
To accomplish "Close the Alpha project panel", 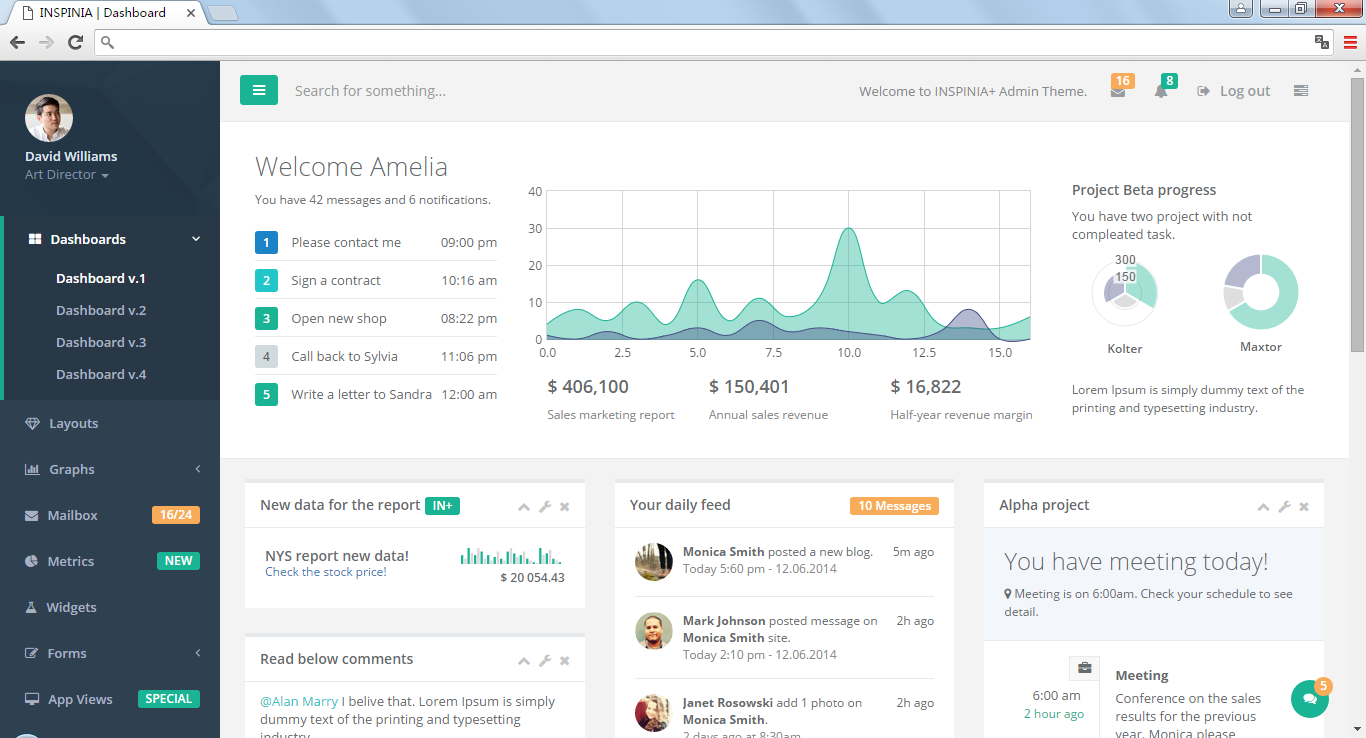I will (x=1304, y=507).
